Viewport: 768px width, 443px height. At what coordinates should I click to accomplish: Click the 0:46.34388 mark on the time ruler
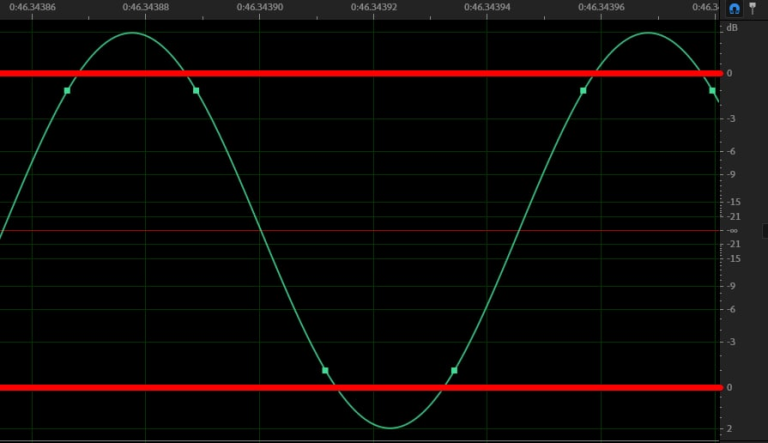click(145, 7)
